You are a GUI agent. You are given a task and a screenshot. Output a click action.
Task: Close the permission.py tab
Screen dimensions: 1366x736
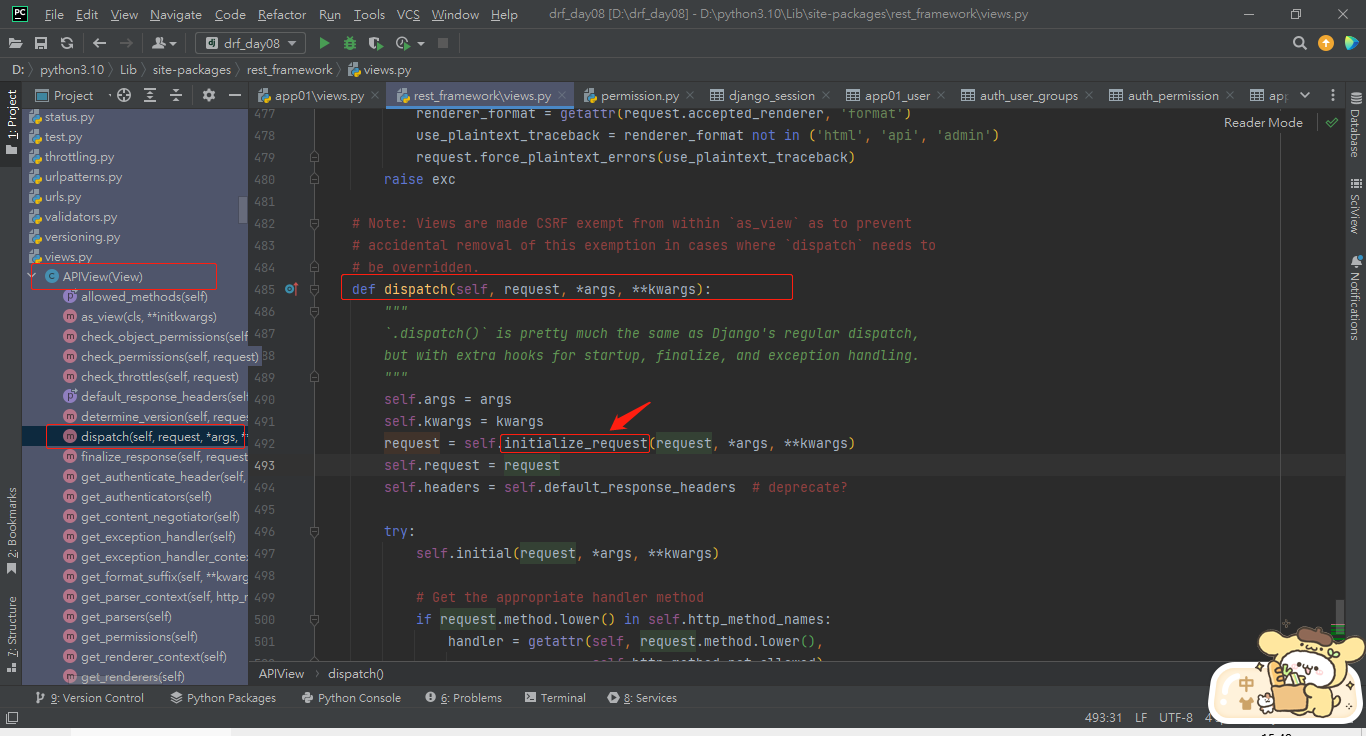pyautogui.click(x=690, y=96)
